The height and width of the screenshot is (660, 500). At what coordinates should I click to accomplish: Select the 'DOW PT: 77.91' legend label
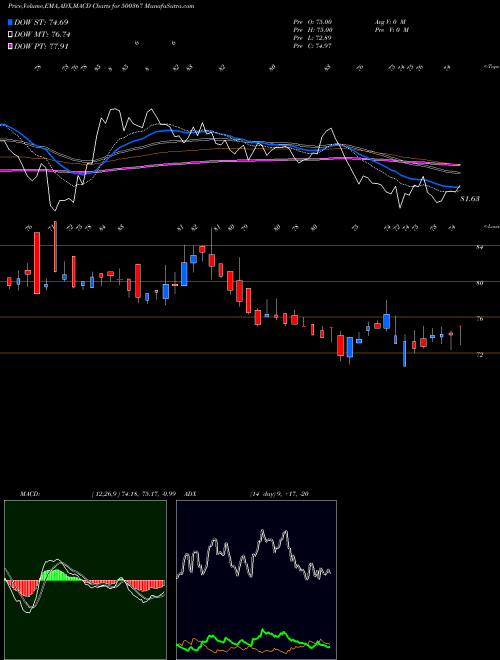[41, 46]
